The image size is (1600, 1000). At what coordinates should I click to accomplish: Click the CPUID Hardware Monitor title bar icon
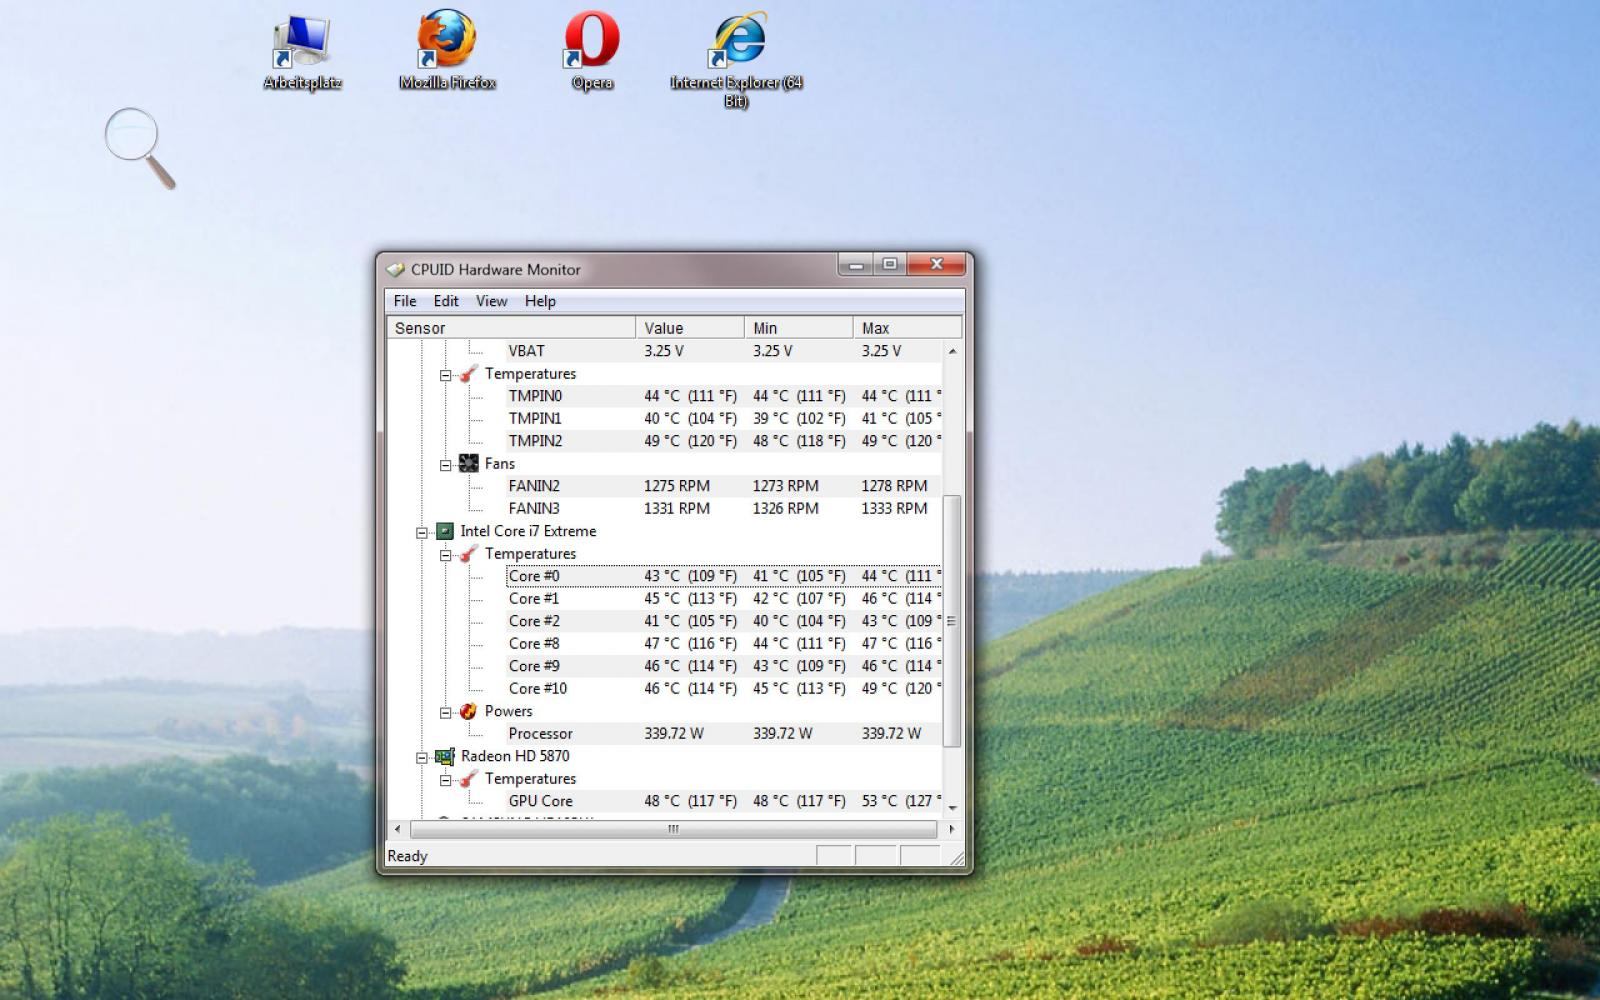396,269
